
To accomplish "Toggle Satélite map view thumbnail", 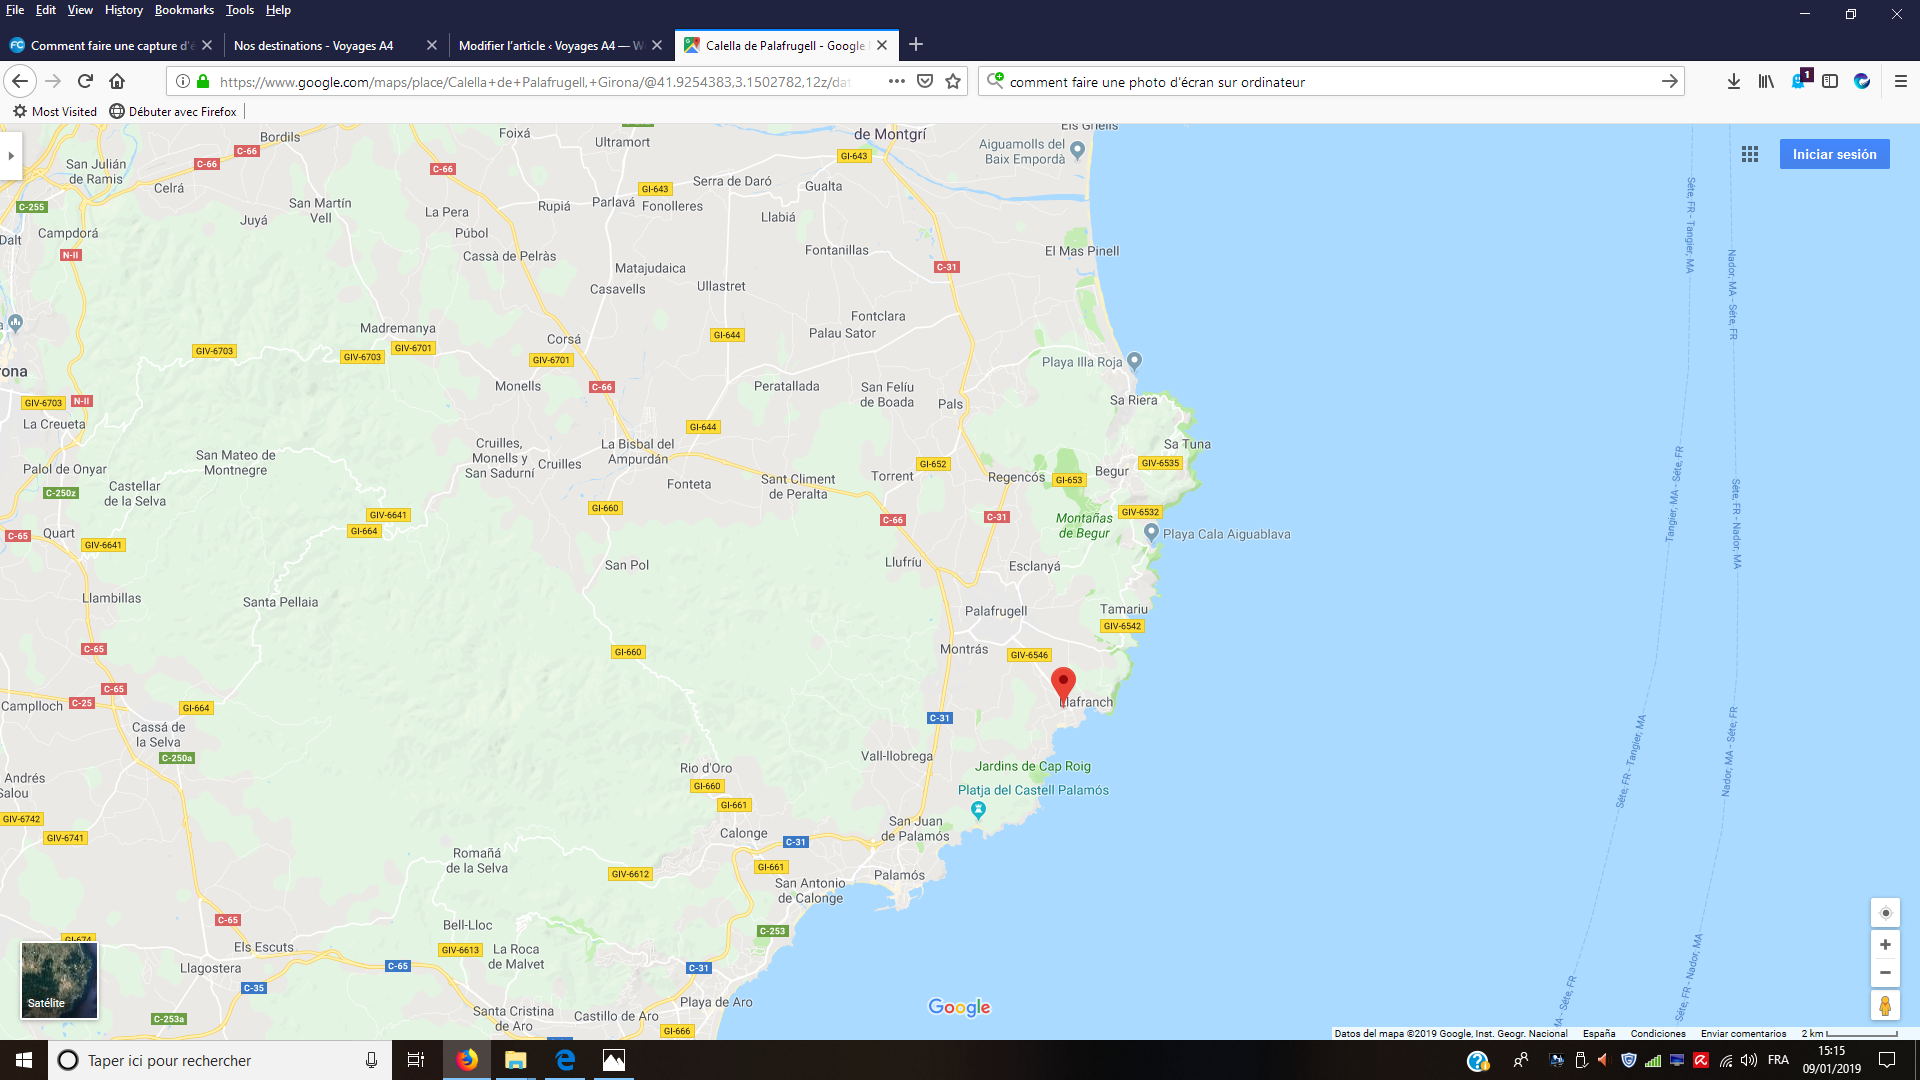I will point(59,980).
